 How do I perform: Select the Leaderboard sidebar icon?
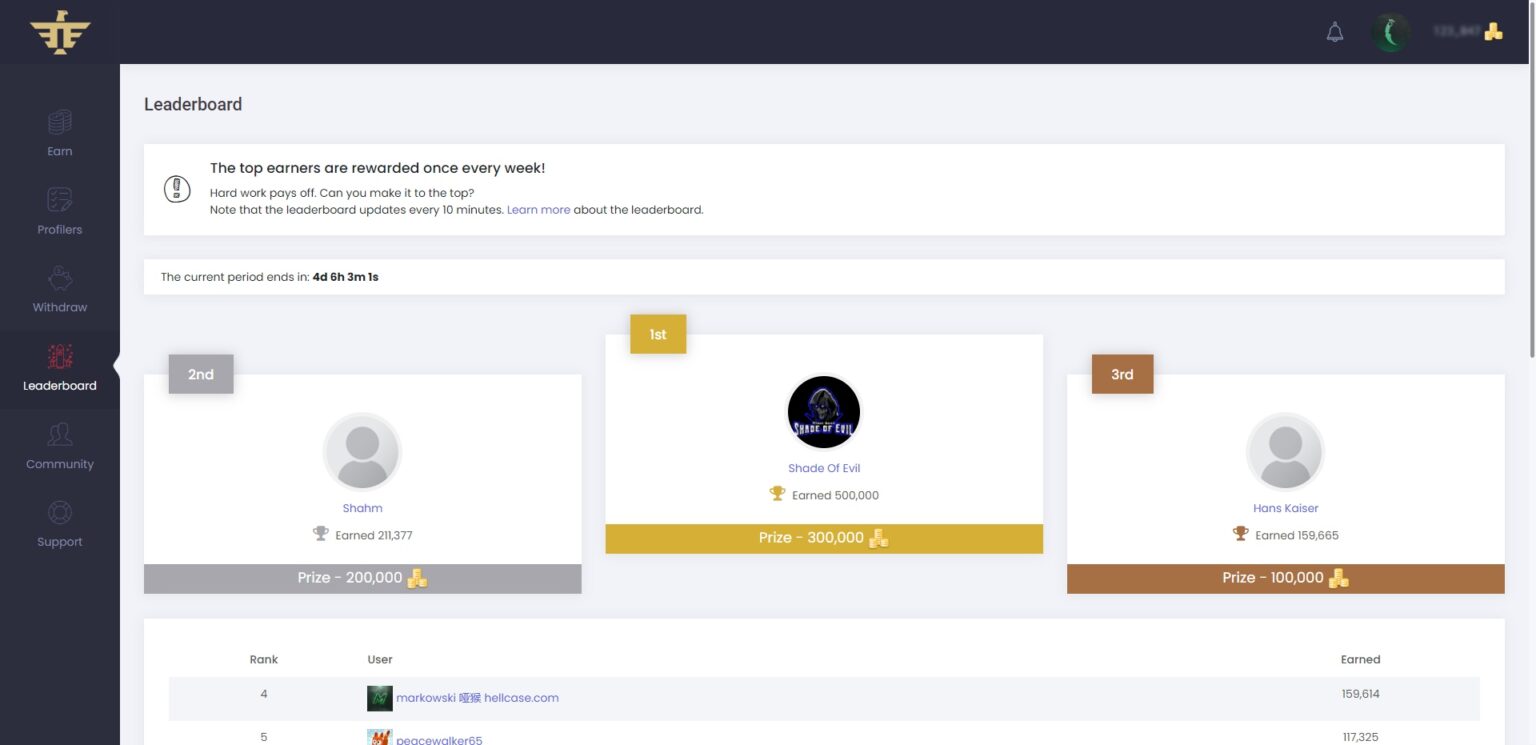(x=60, y=357)
